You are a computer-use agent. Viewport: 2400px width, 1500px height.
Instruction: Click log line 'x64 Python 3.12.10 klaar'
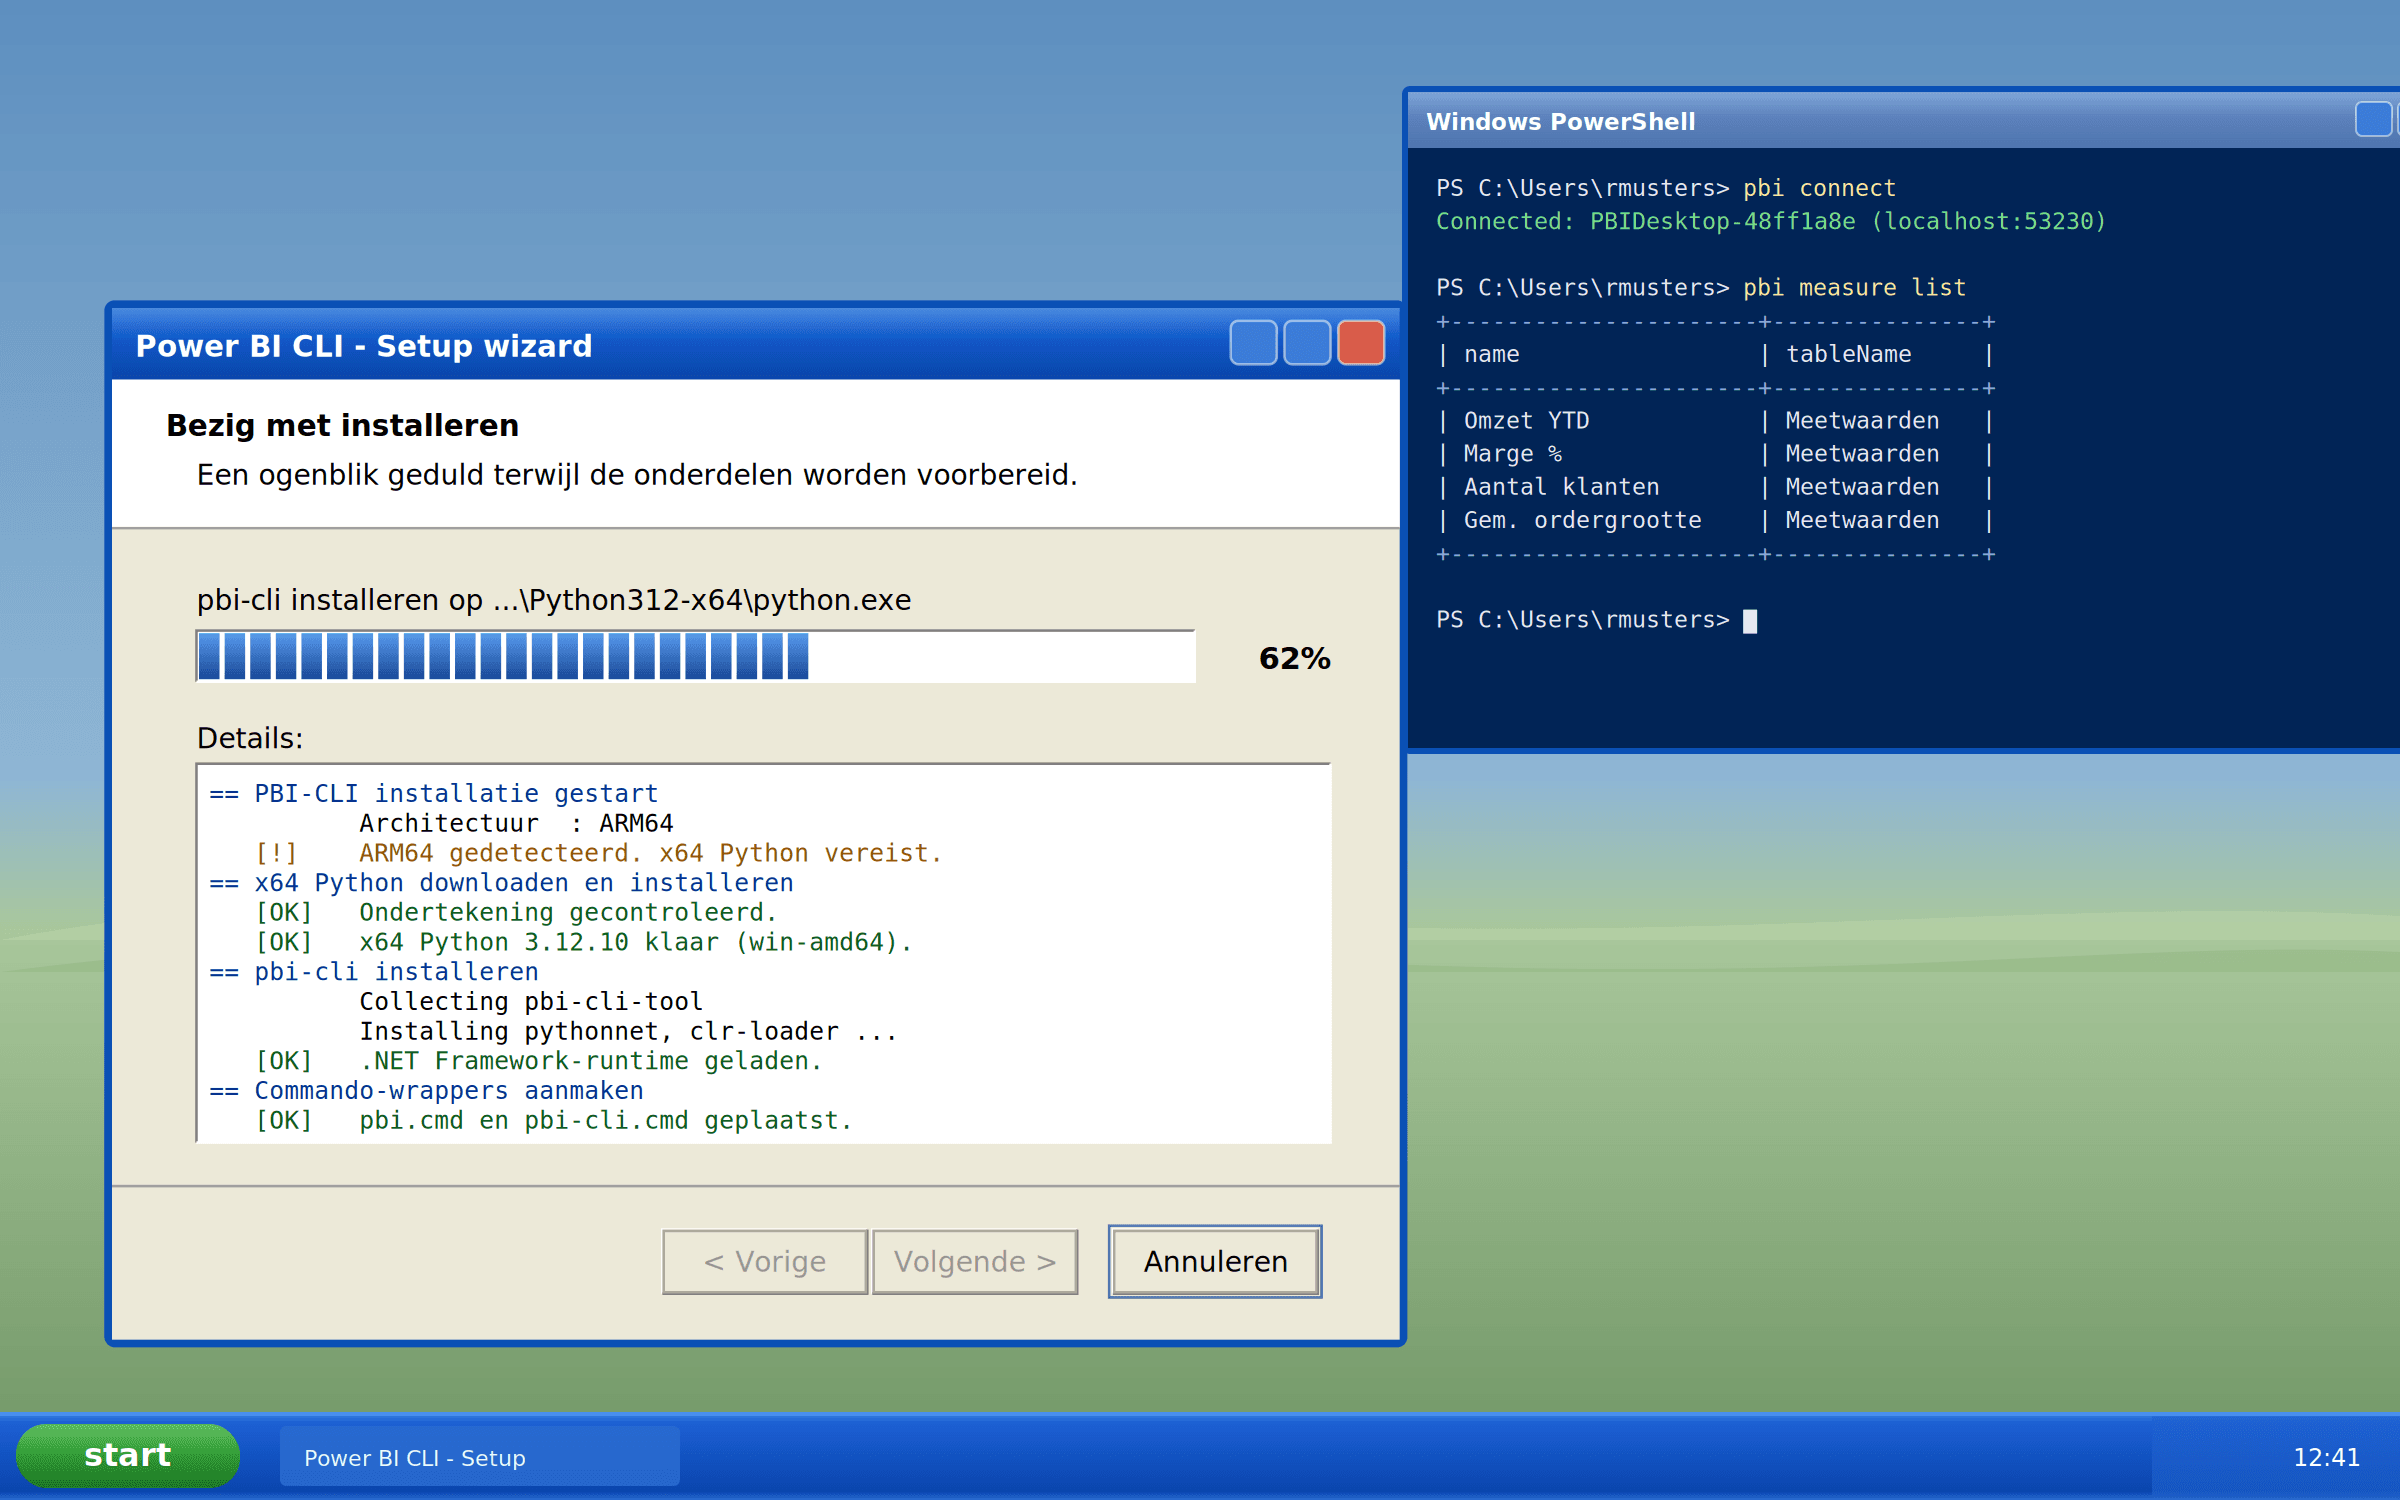click(584, 942)
